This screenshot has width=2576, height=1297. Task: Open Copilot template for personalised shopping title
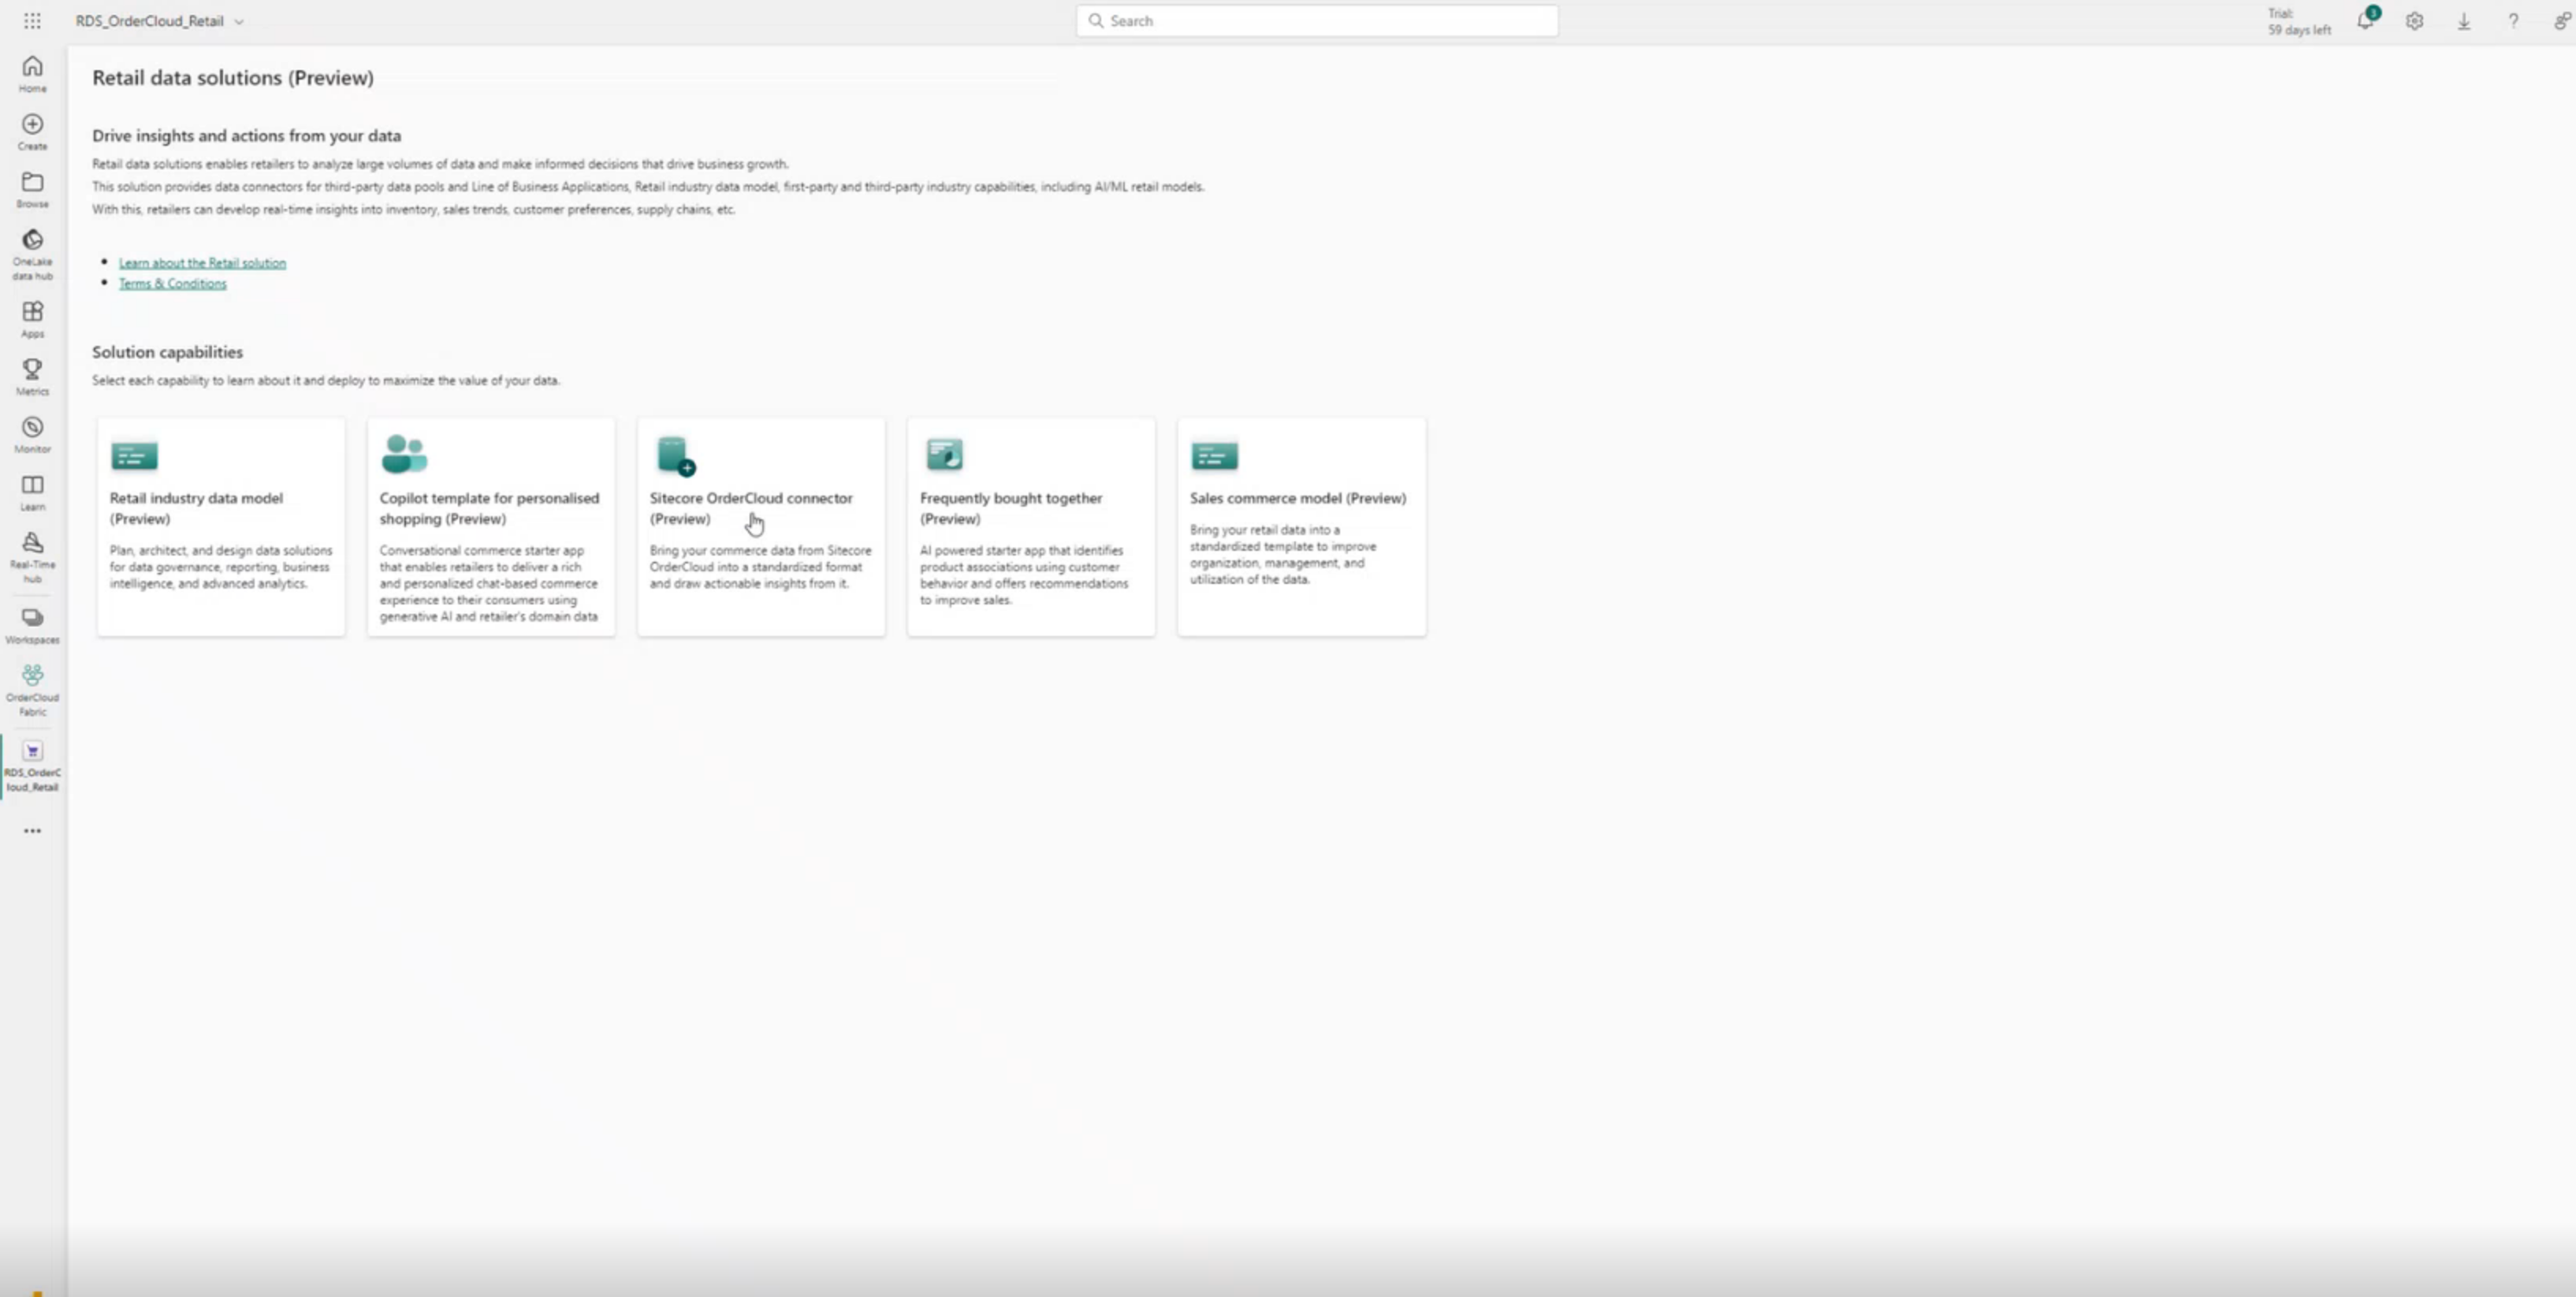tap(489, 508)
